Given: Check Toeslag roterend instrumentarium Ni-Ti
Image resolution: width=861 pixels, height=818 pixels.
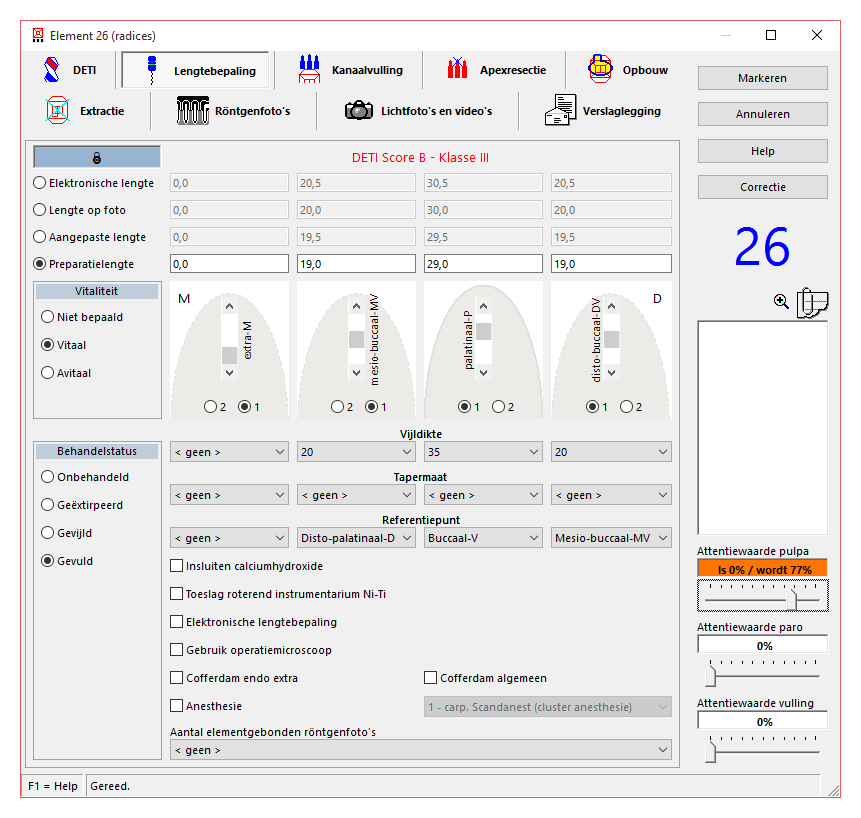Looking at the screenshot, I should (176, 593).
